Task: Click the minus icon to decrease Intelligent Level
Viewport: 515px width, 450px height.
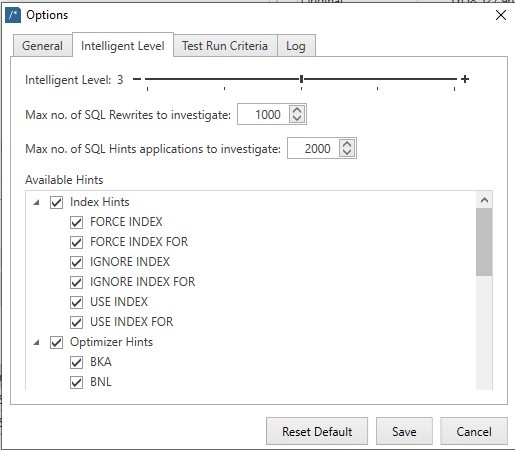Action: point(137,79)
